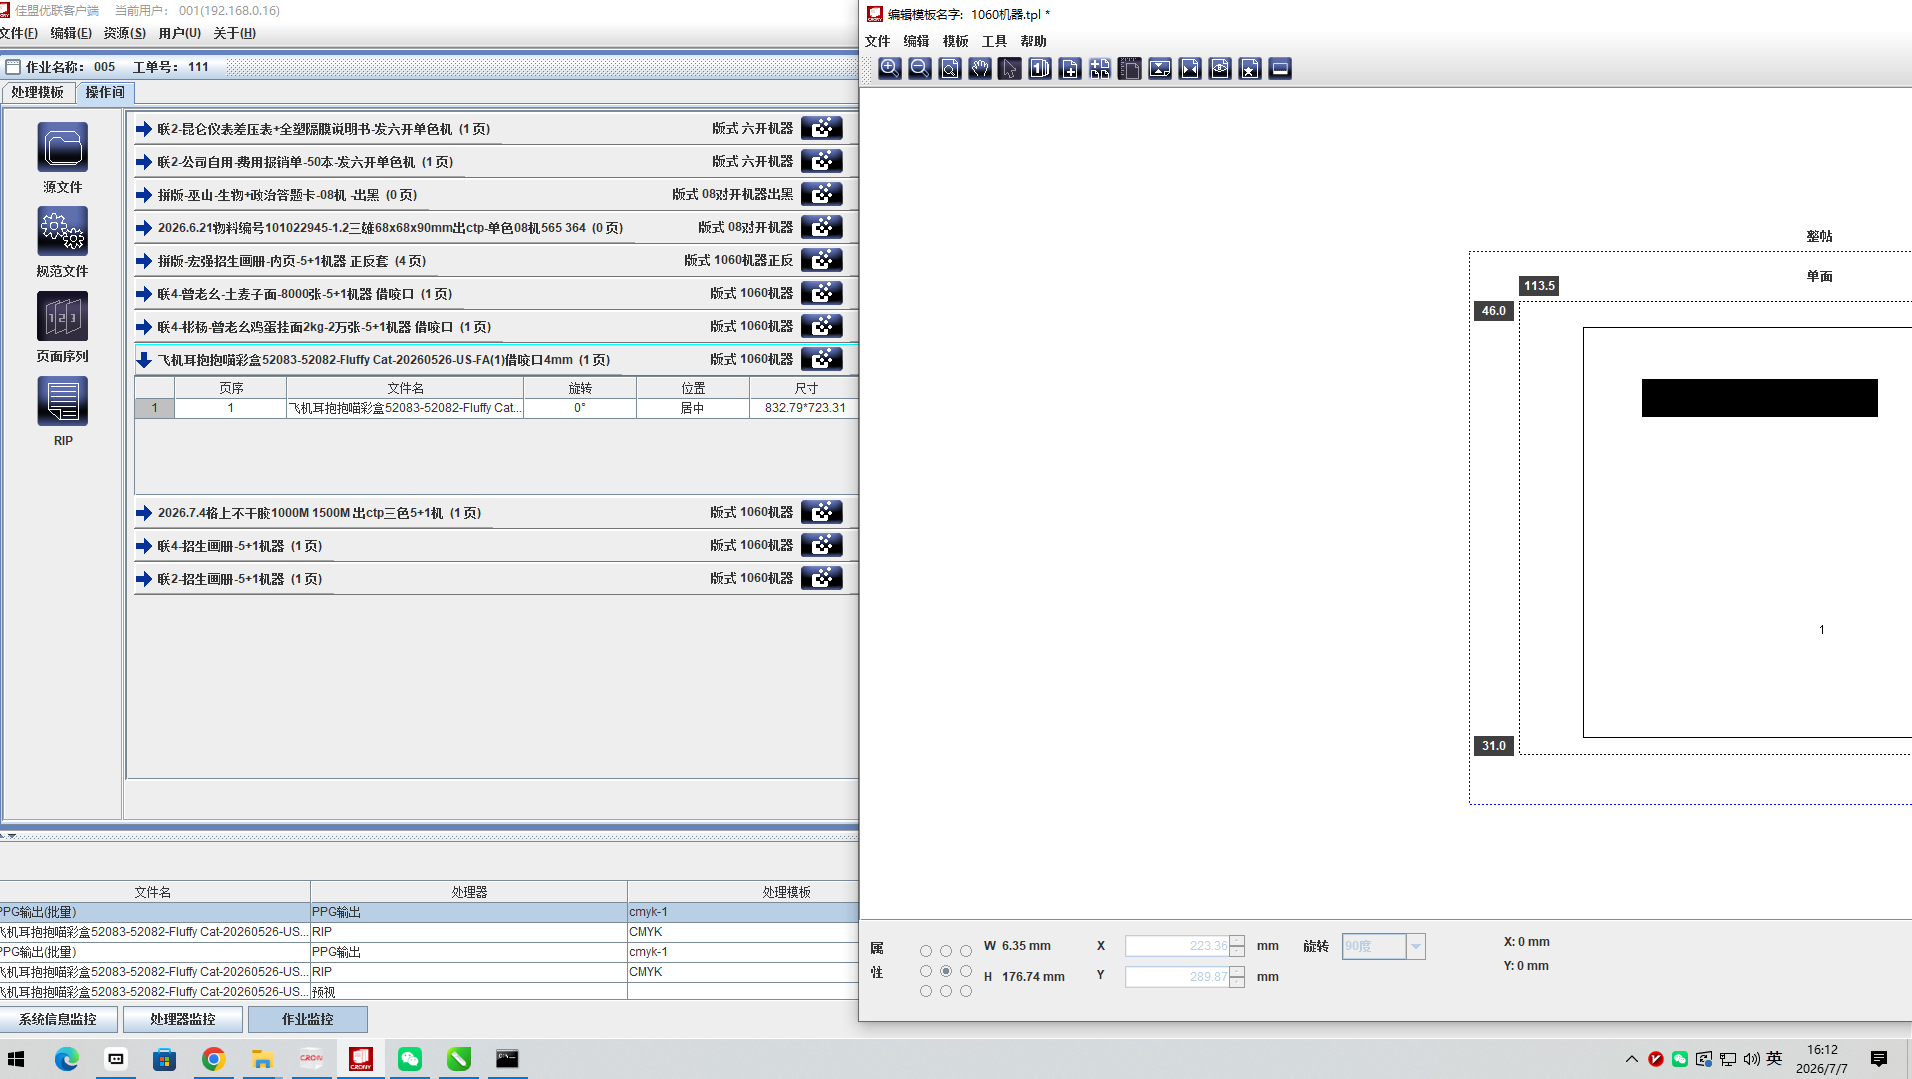Click the add page icon in toolbar
The height and width of the screenshot is (1079, 1912).
(x=1069, y=68)
